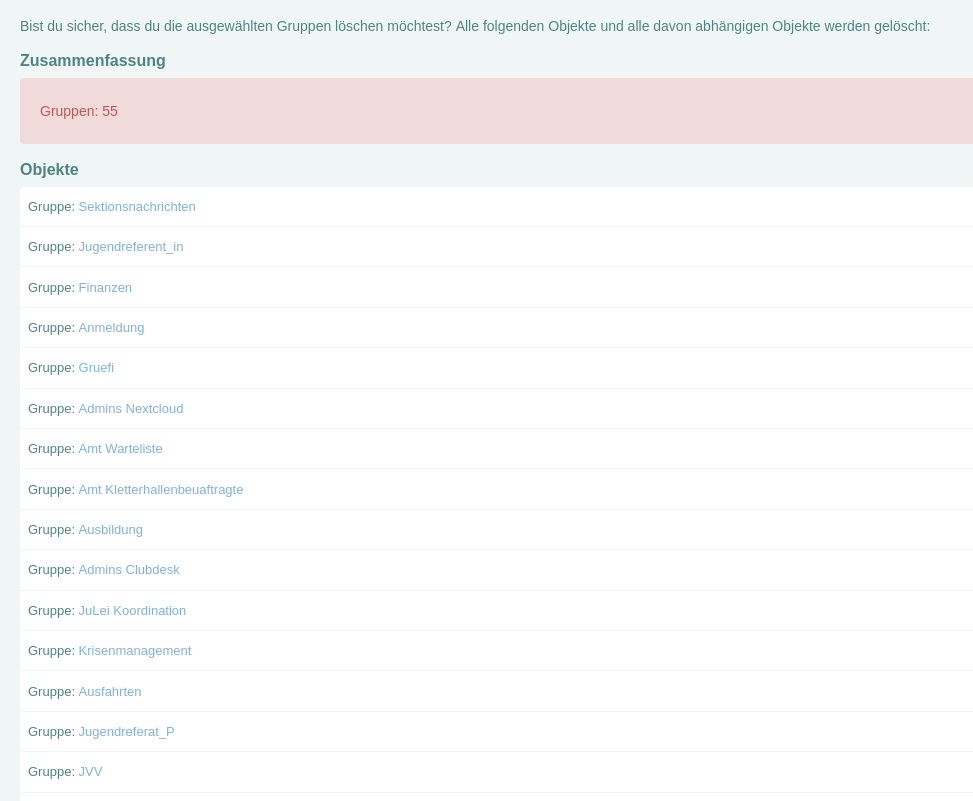Open the JuLei Koordination group
Image resolution: width=973 pixels, height=801 pixels.
coord(132,611)
